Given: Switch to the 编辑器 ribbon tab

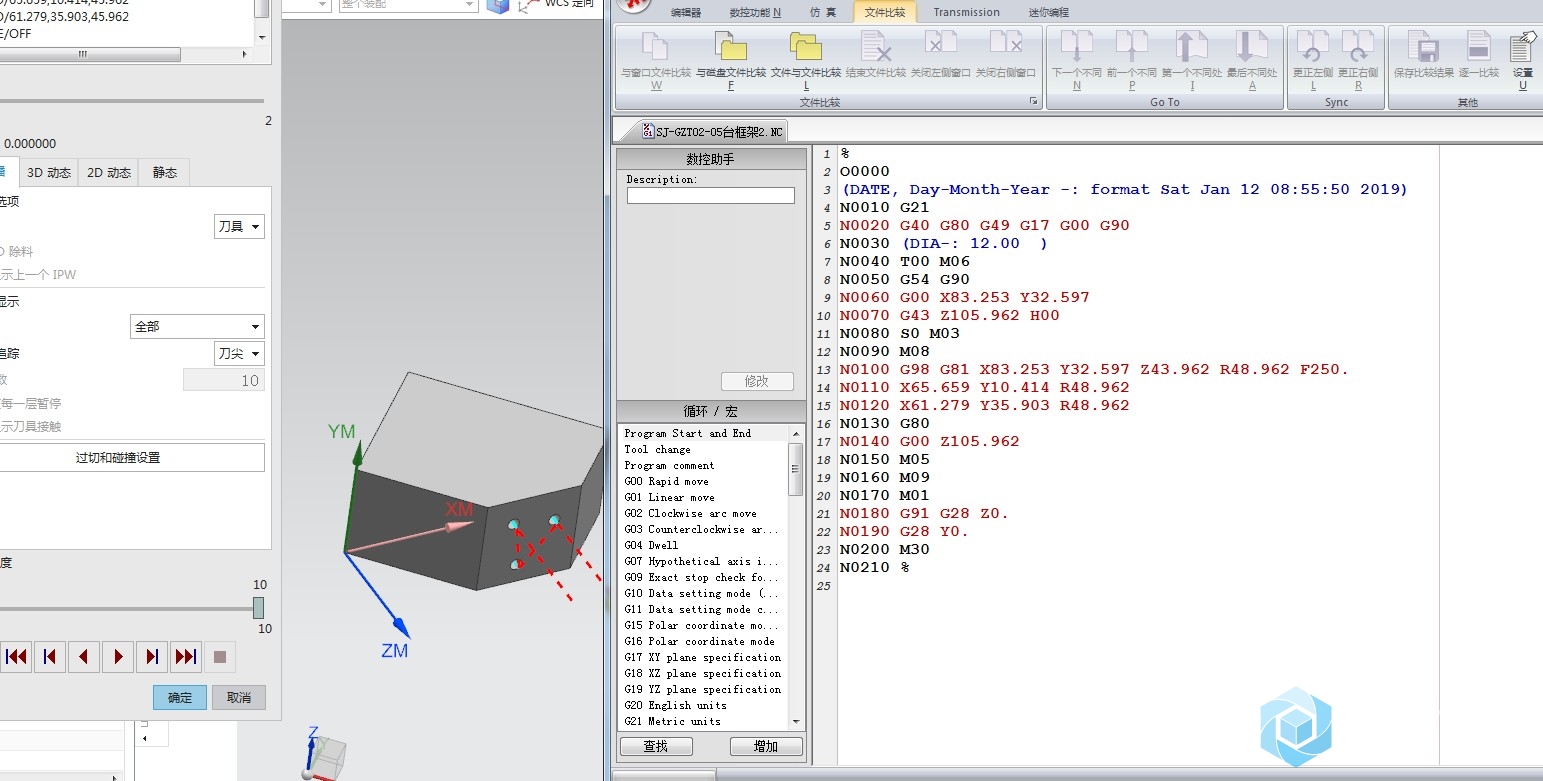Looking at the screenshot, I should (x=686, y=12).
